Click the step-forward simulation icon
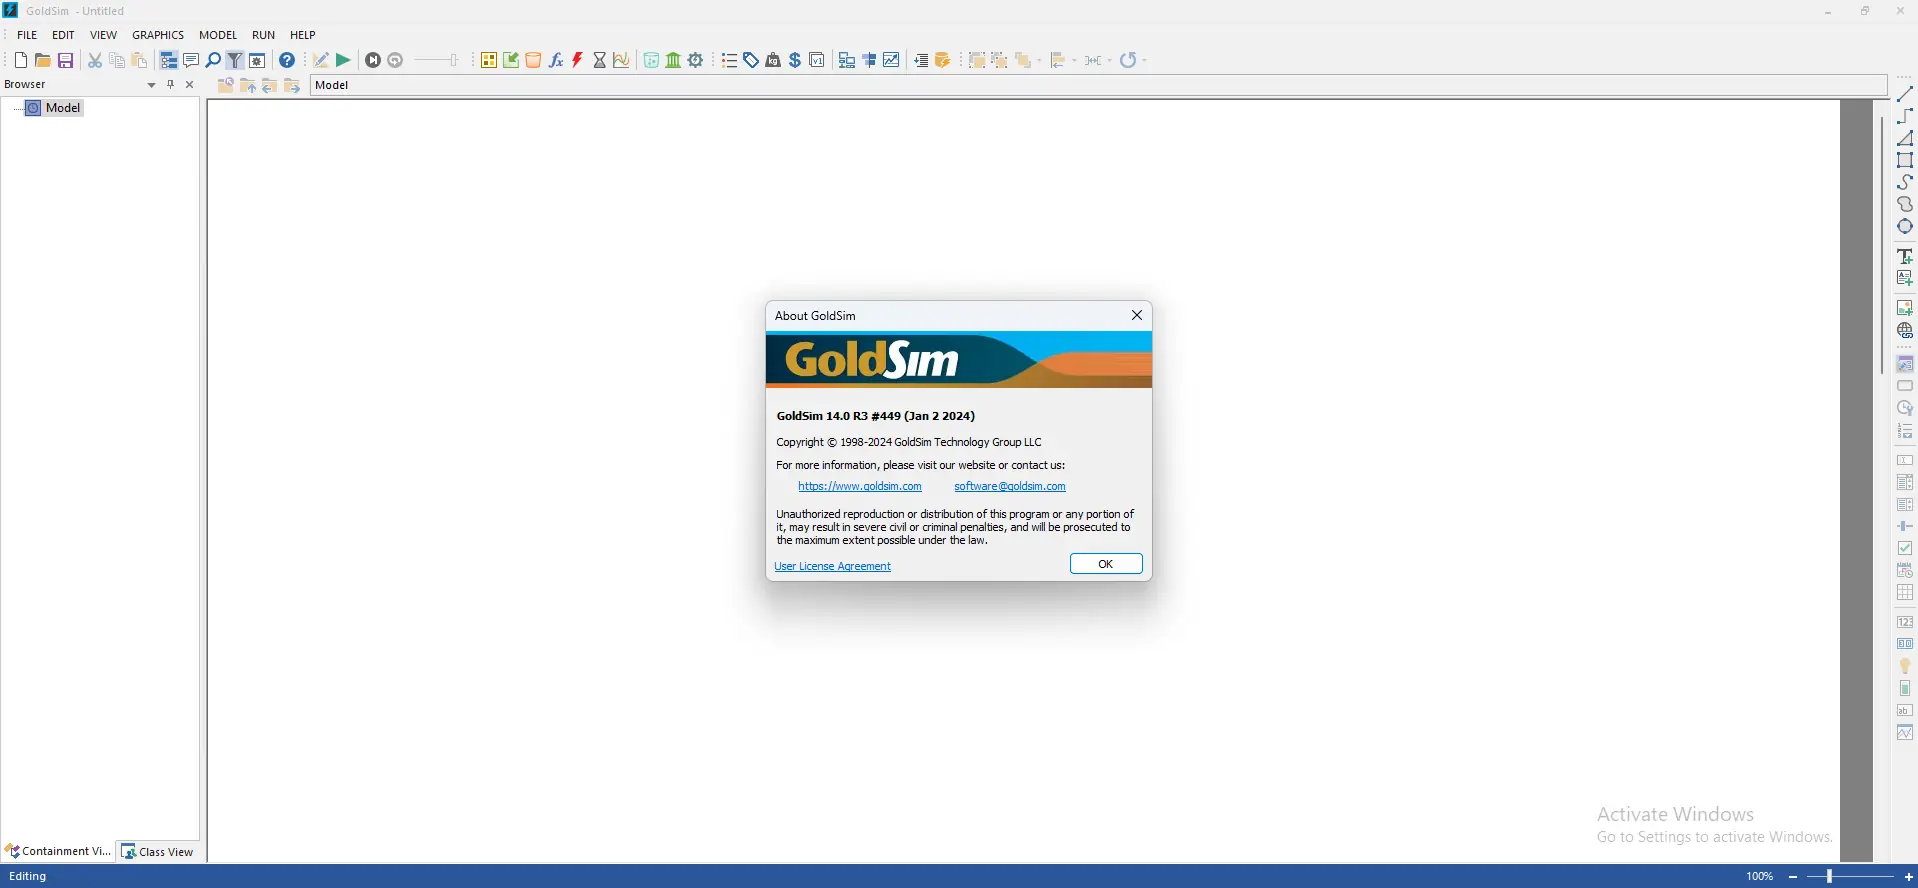 point(373,61)
